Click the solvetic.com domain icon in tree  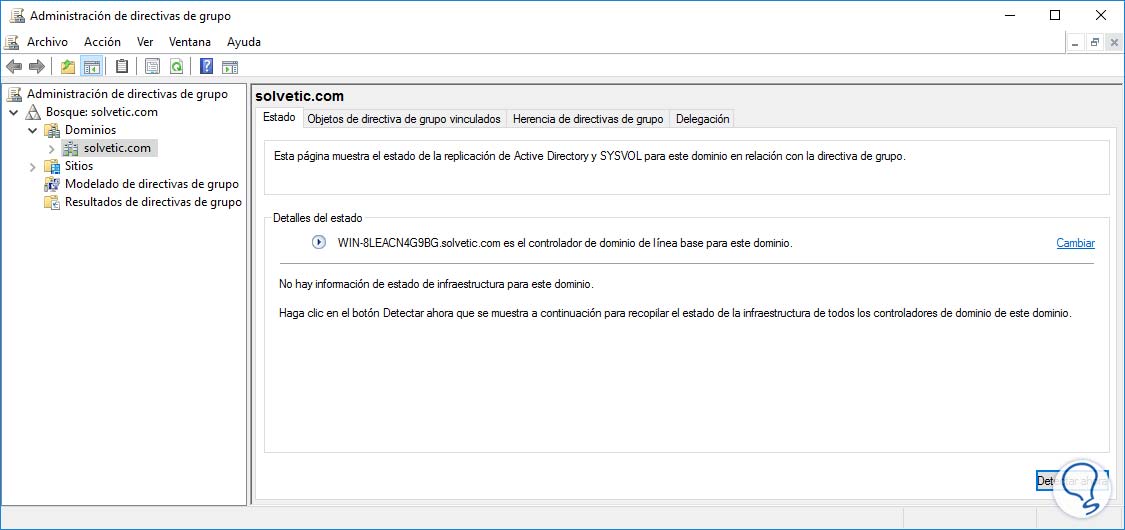tap(70, 148)
